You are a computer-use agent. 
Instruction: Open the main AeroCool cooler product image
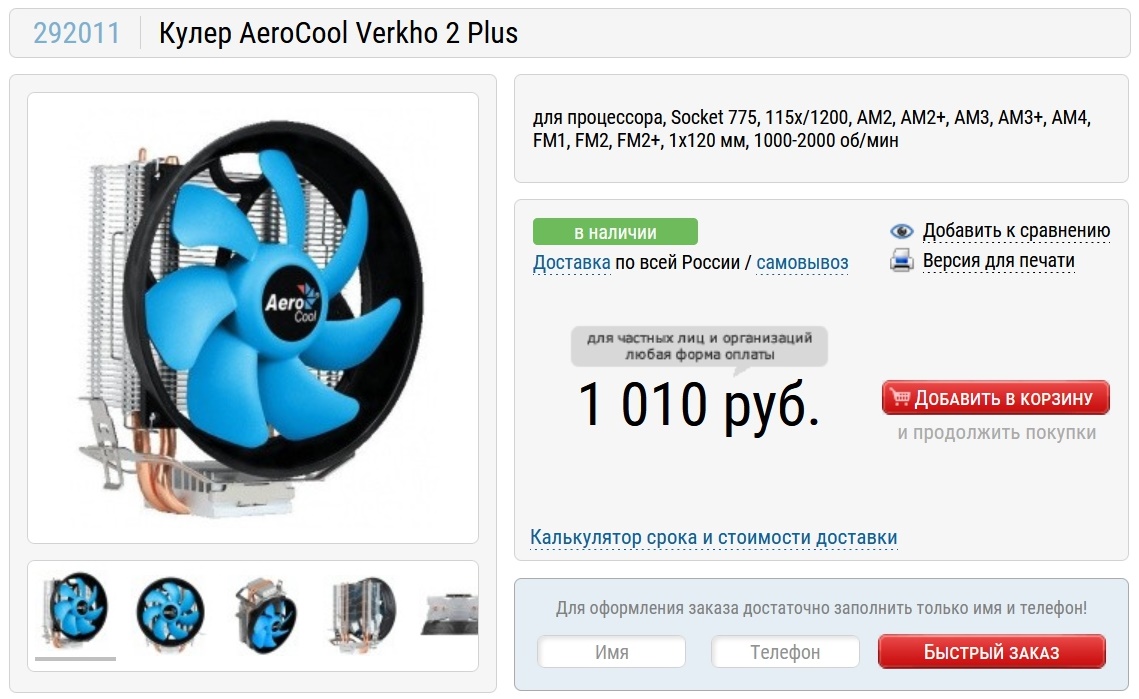[253, 318]
